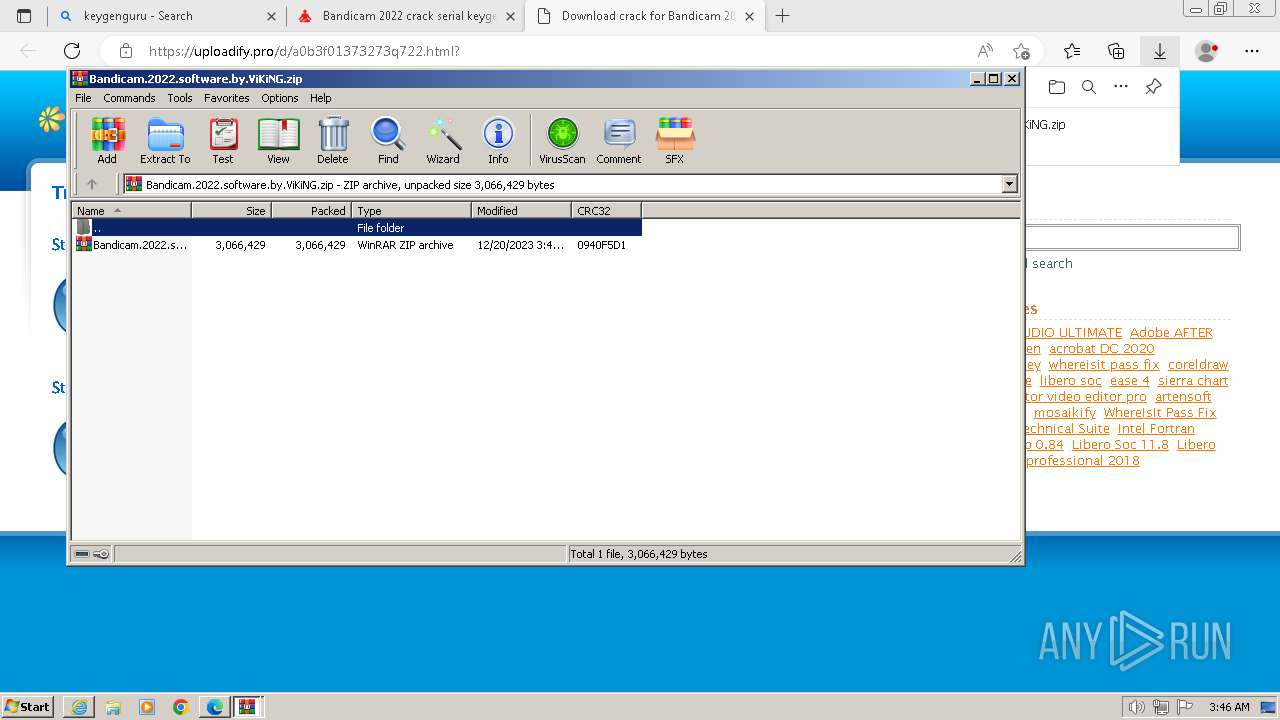Click the Extract To toolbar icon
1280x720 pixels.
click(165, 140)
